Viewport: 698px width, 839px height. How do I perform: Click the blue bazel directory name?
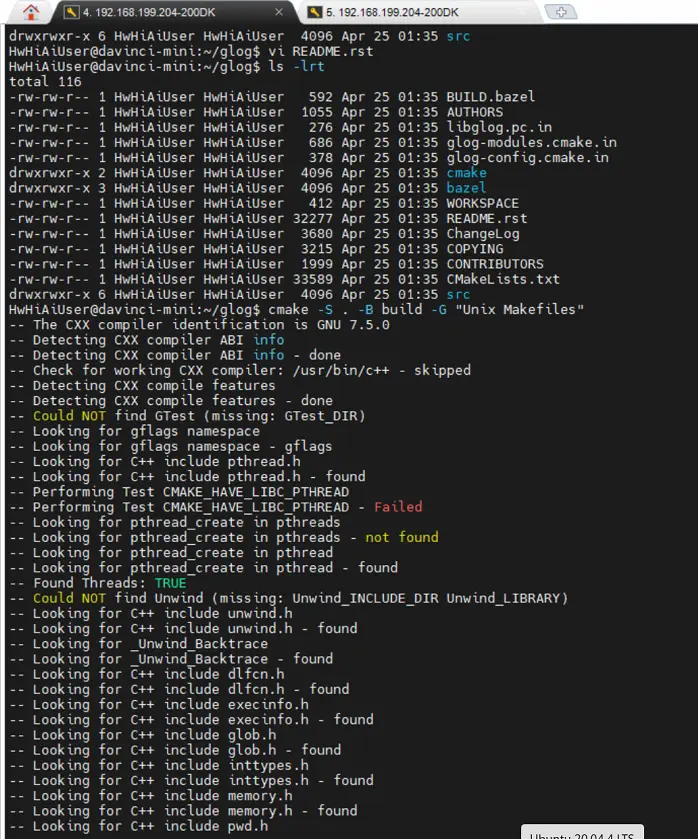[466, 188]
